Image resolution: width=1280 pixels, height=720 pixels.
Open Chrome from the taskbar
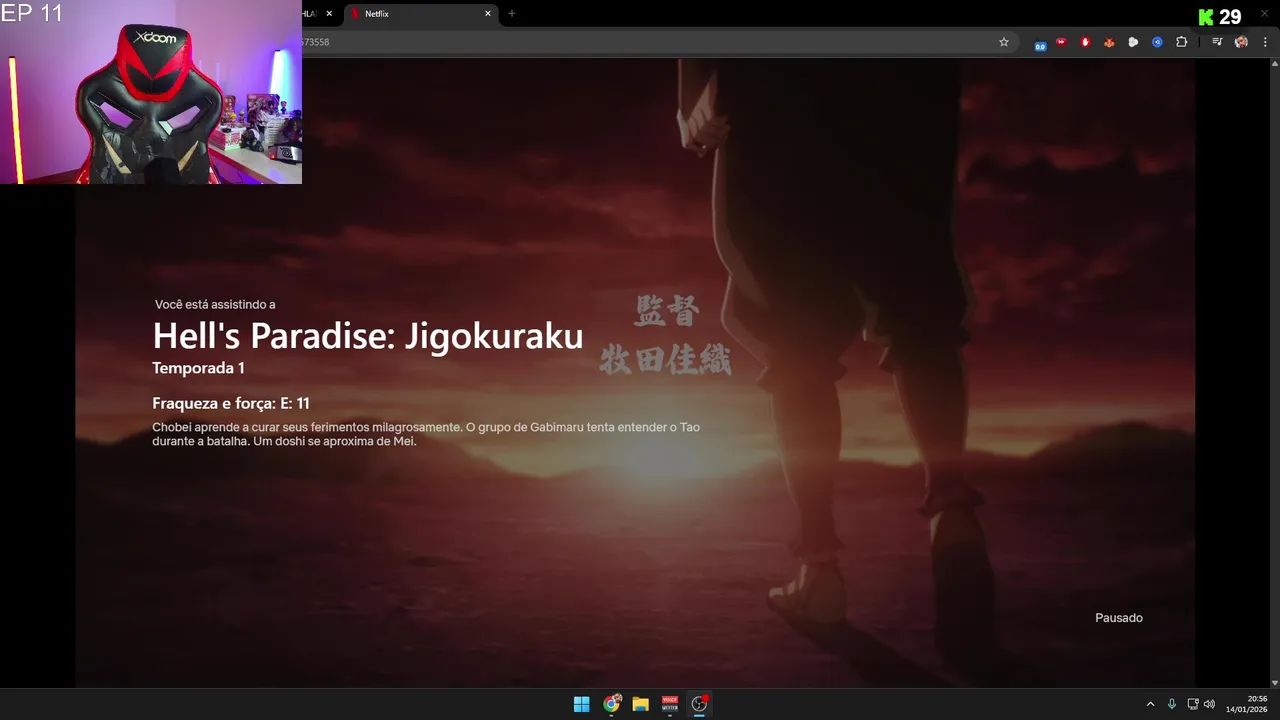611,704
